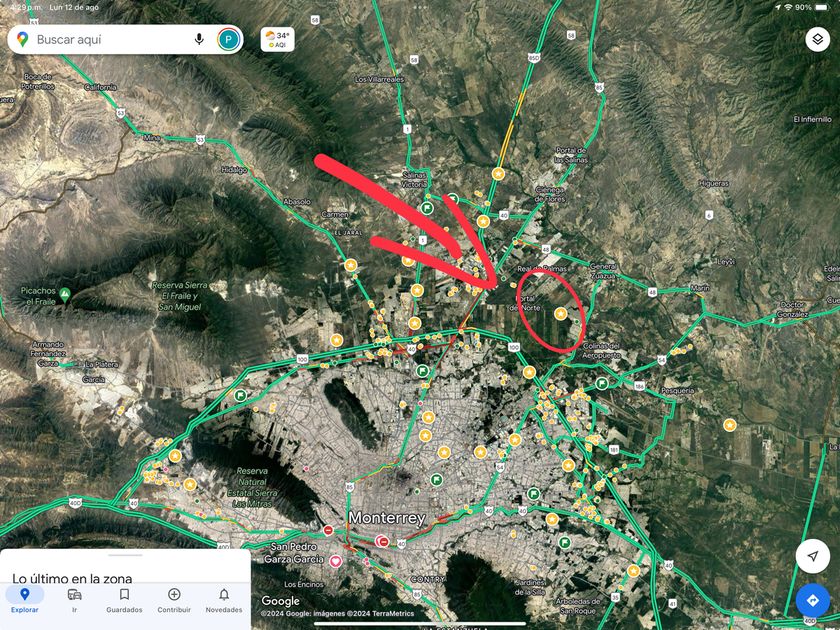Tap the Wi-Fi status icon
Viewport: 840px width, 630px height.
pyautogui.click(x=788, y=7)
